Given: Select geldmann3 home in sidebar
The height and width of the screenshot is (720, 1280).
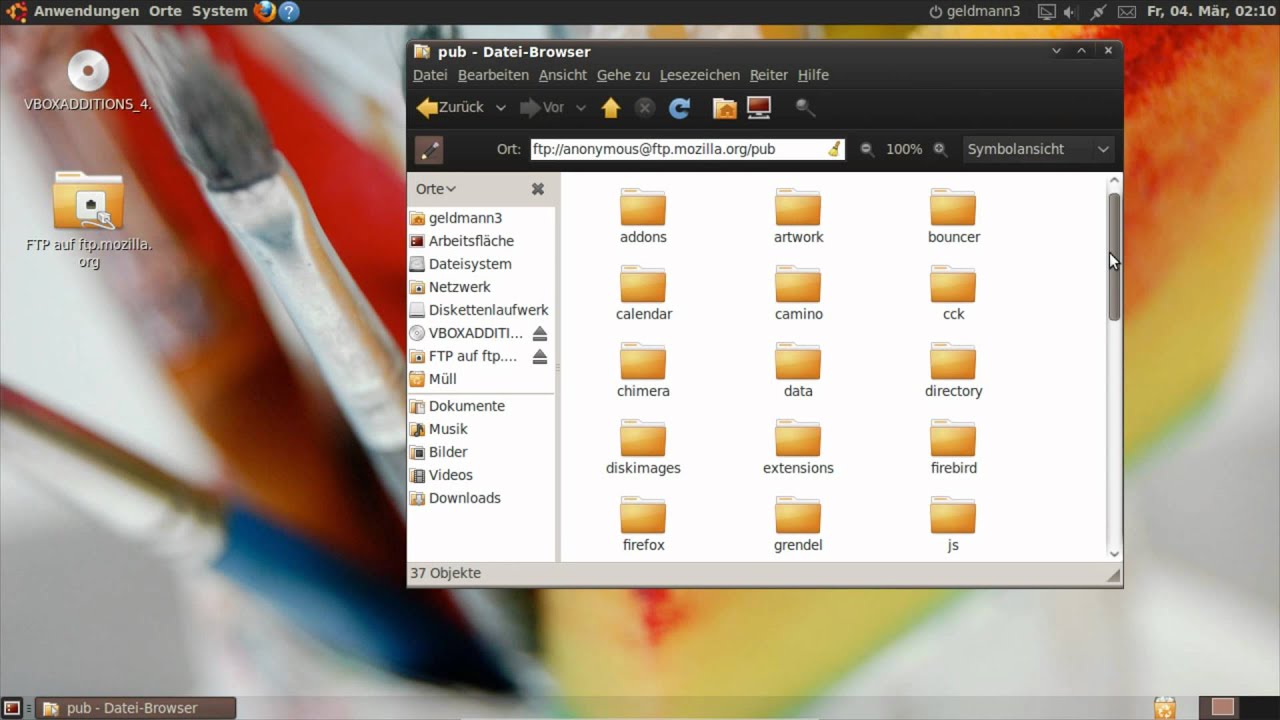Looking at the screenshot, I should (480, 218).
